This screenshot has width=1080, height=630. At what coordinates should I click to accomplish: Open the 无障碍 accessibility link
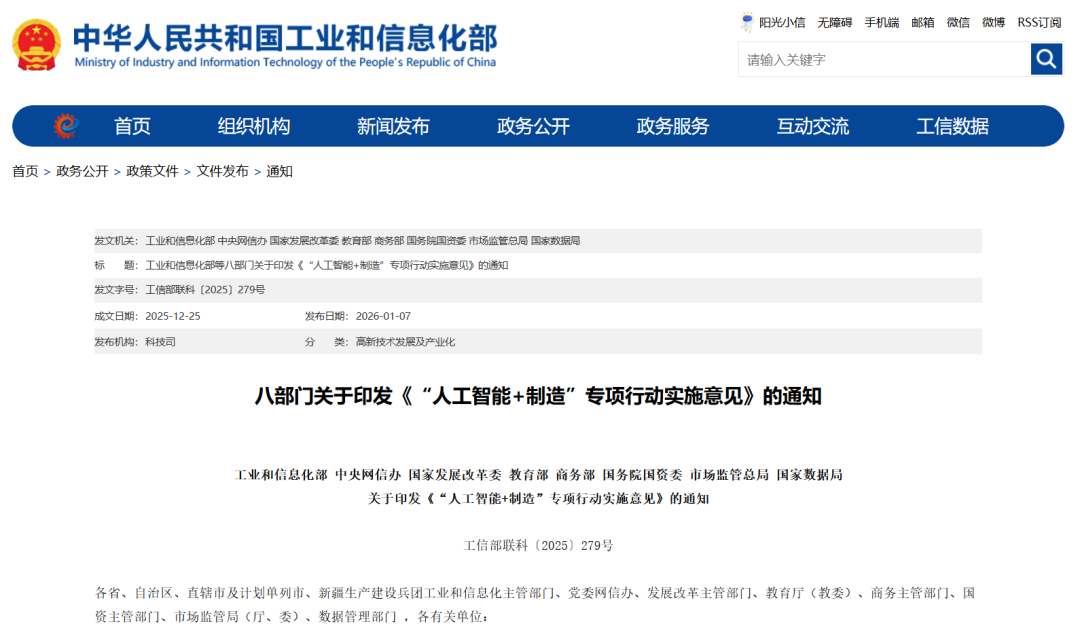point(834,22)
